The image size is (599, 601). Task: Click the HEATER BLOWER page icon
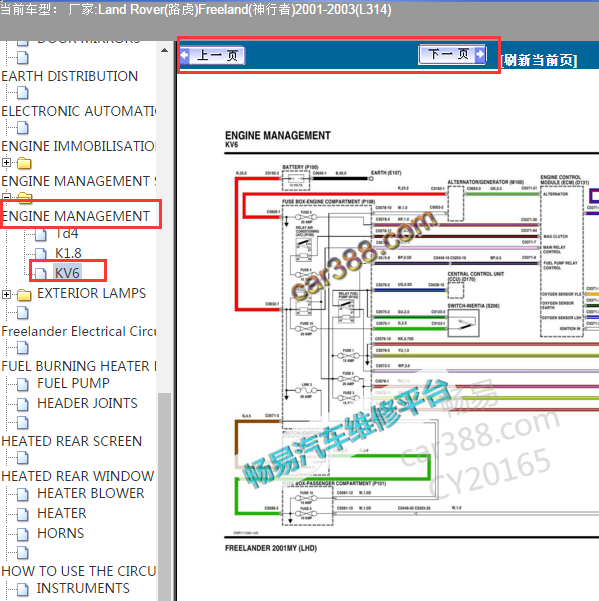point(23,494)
